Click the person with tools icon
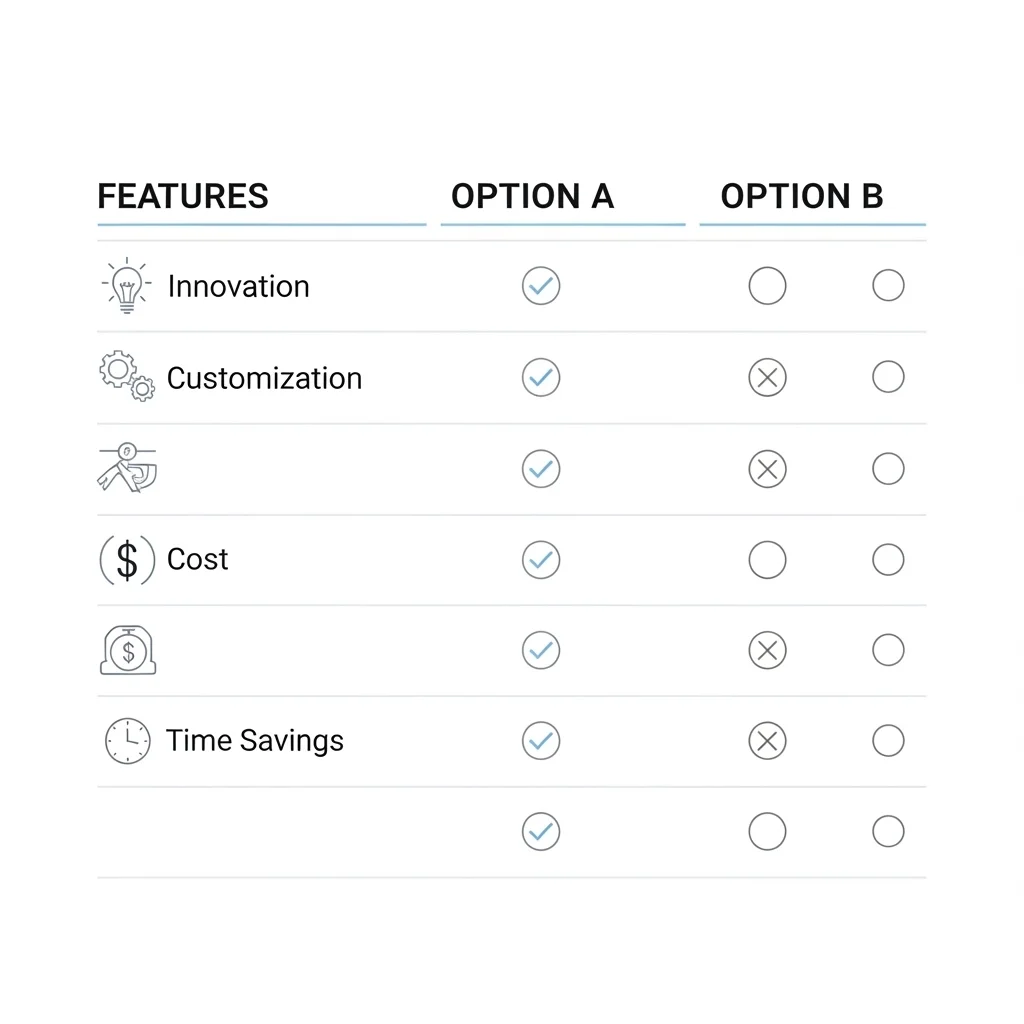 pyautogui.click(x=128, y=468)
